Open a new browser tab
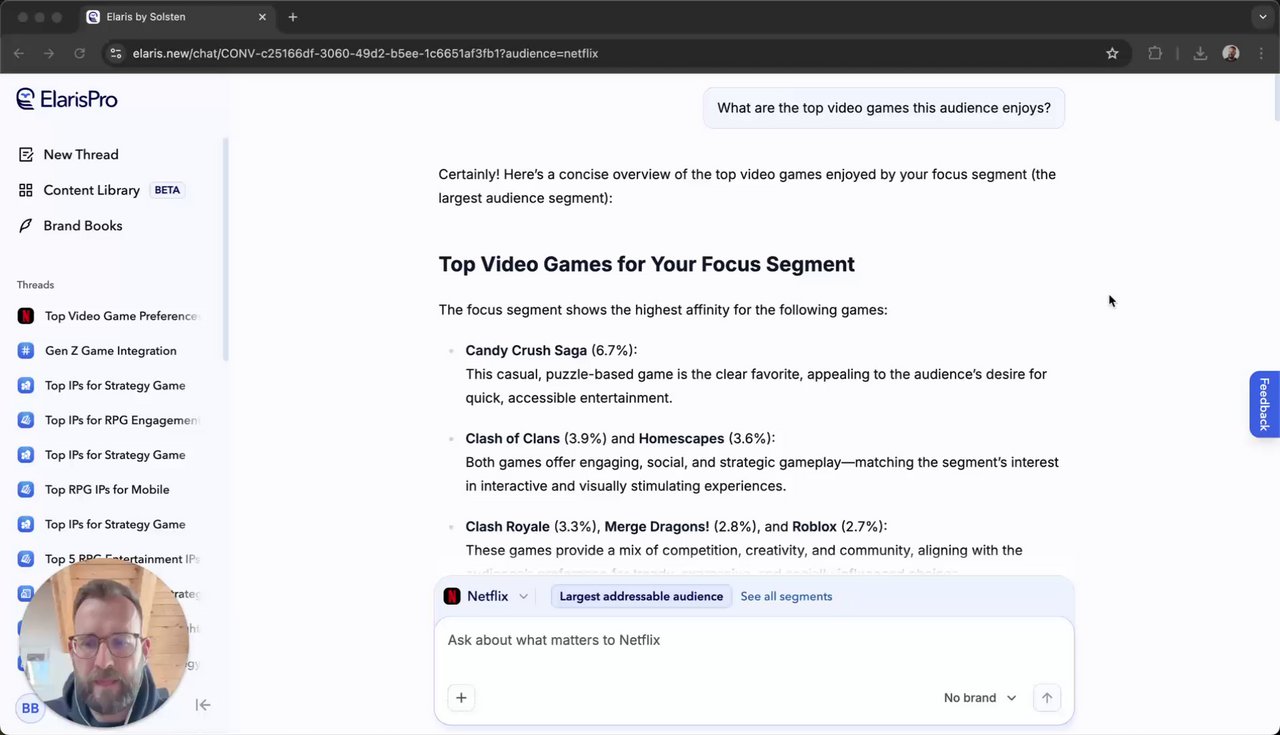The height and width of the screenshot is (735, 1280). 293,17
